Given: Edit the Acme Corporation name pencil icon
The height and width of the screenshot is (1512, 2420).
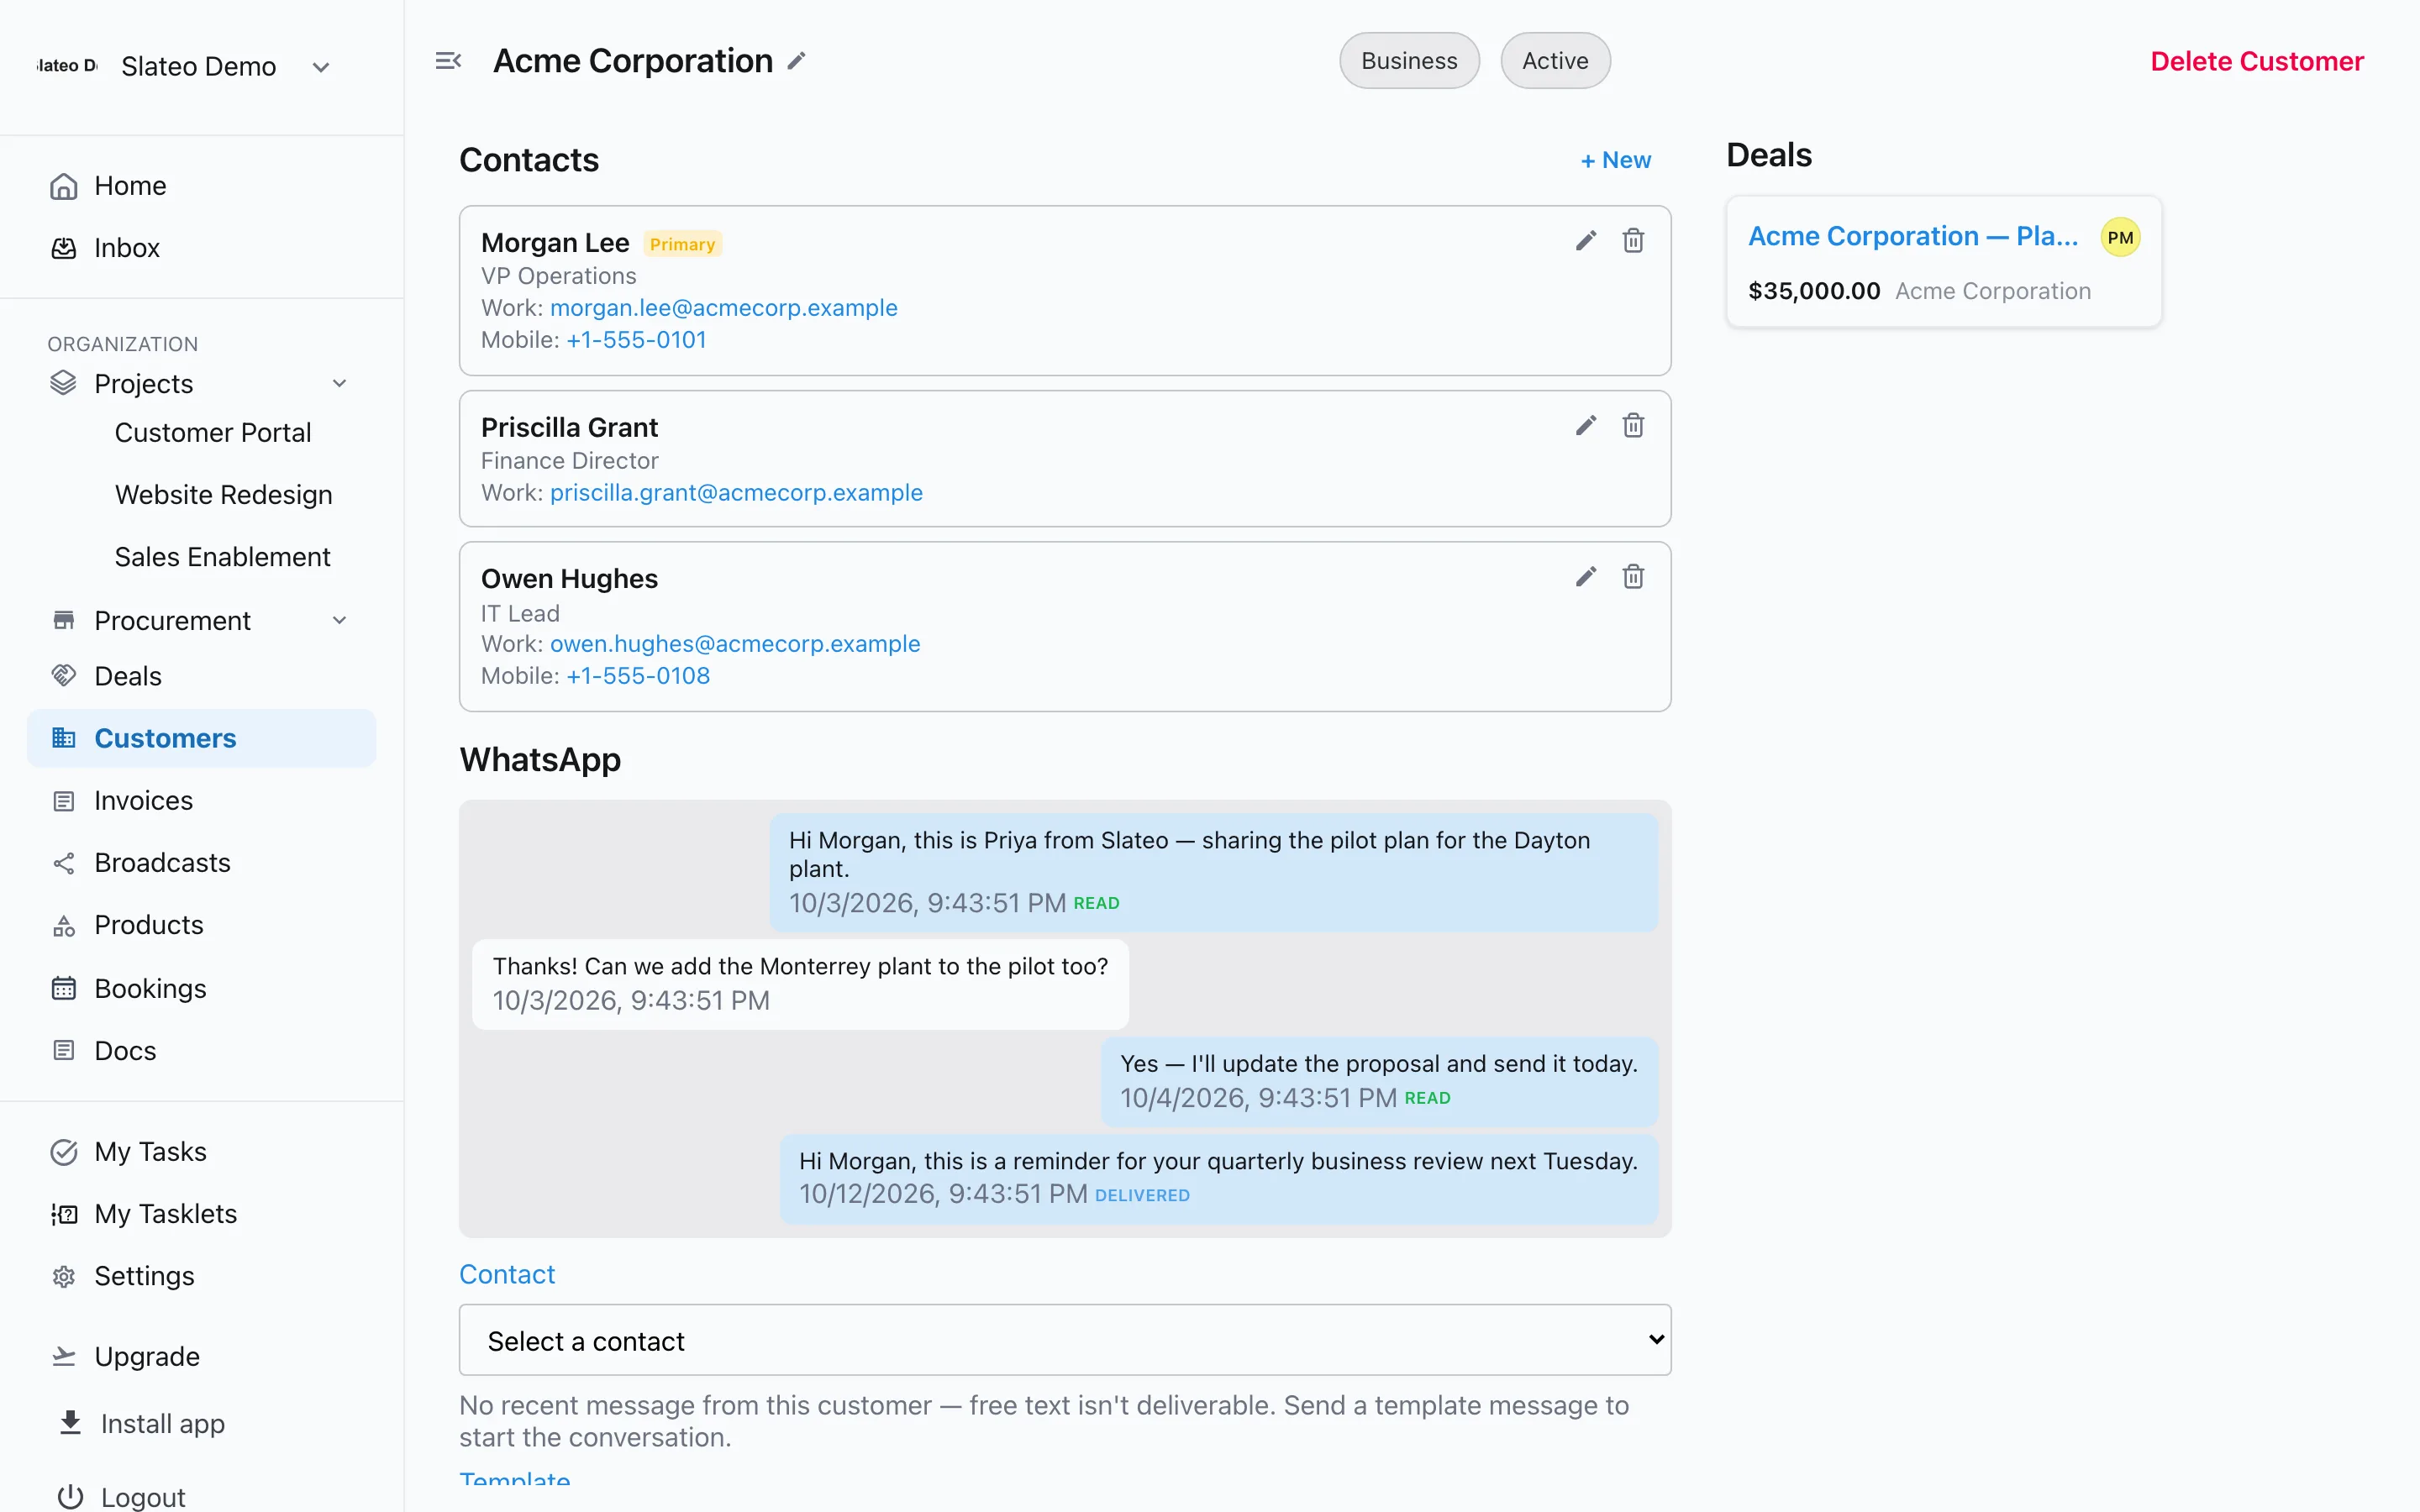Looking at the screenshot, I should pyautogui.click(x=796, y=61).
